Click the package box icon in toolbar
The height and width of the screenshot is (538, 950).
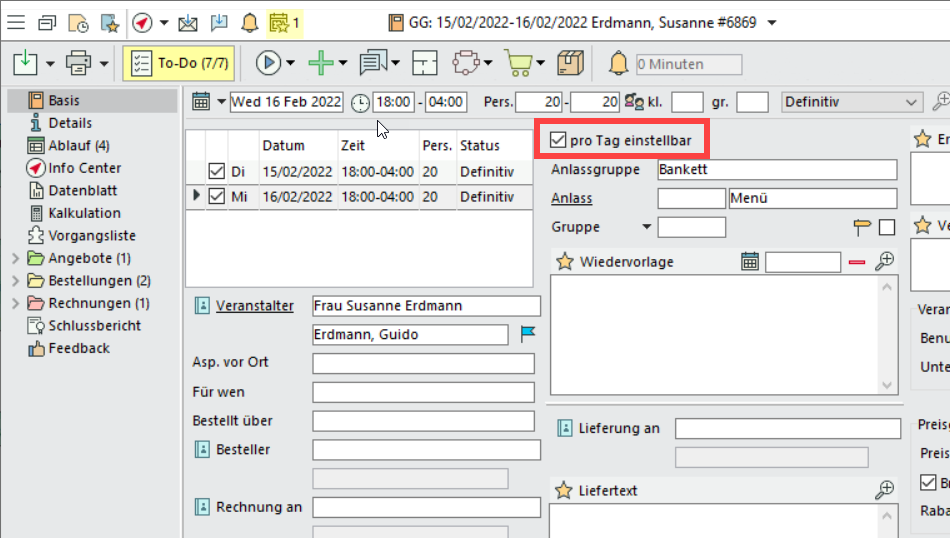pyautogui.click(x=570, y=63)
